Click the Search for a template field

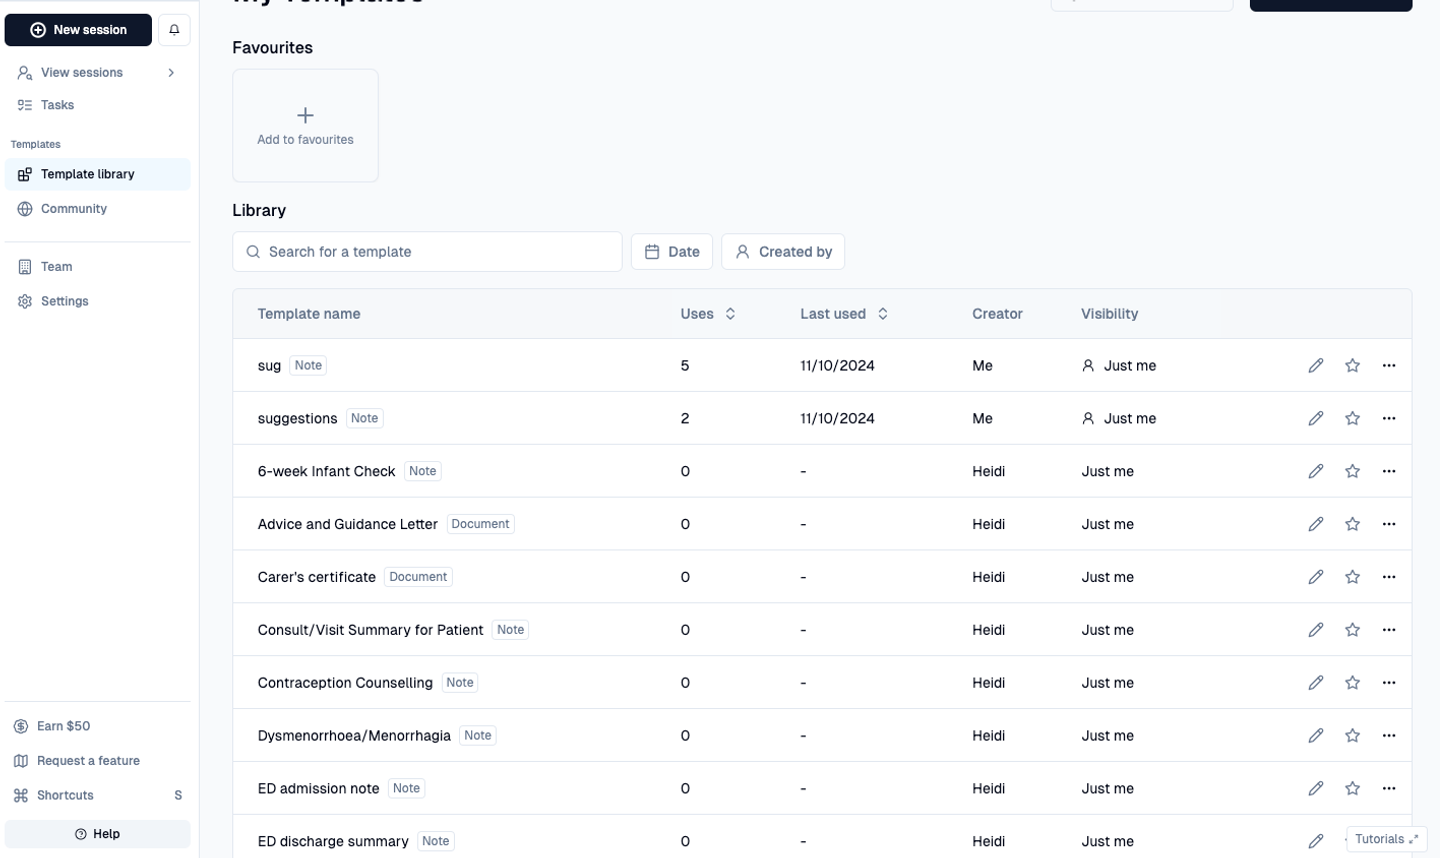click(x=427, y=252)
